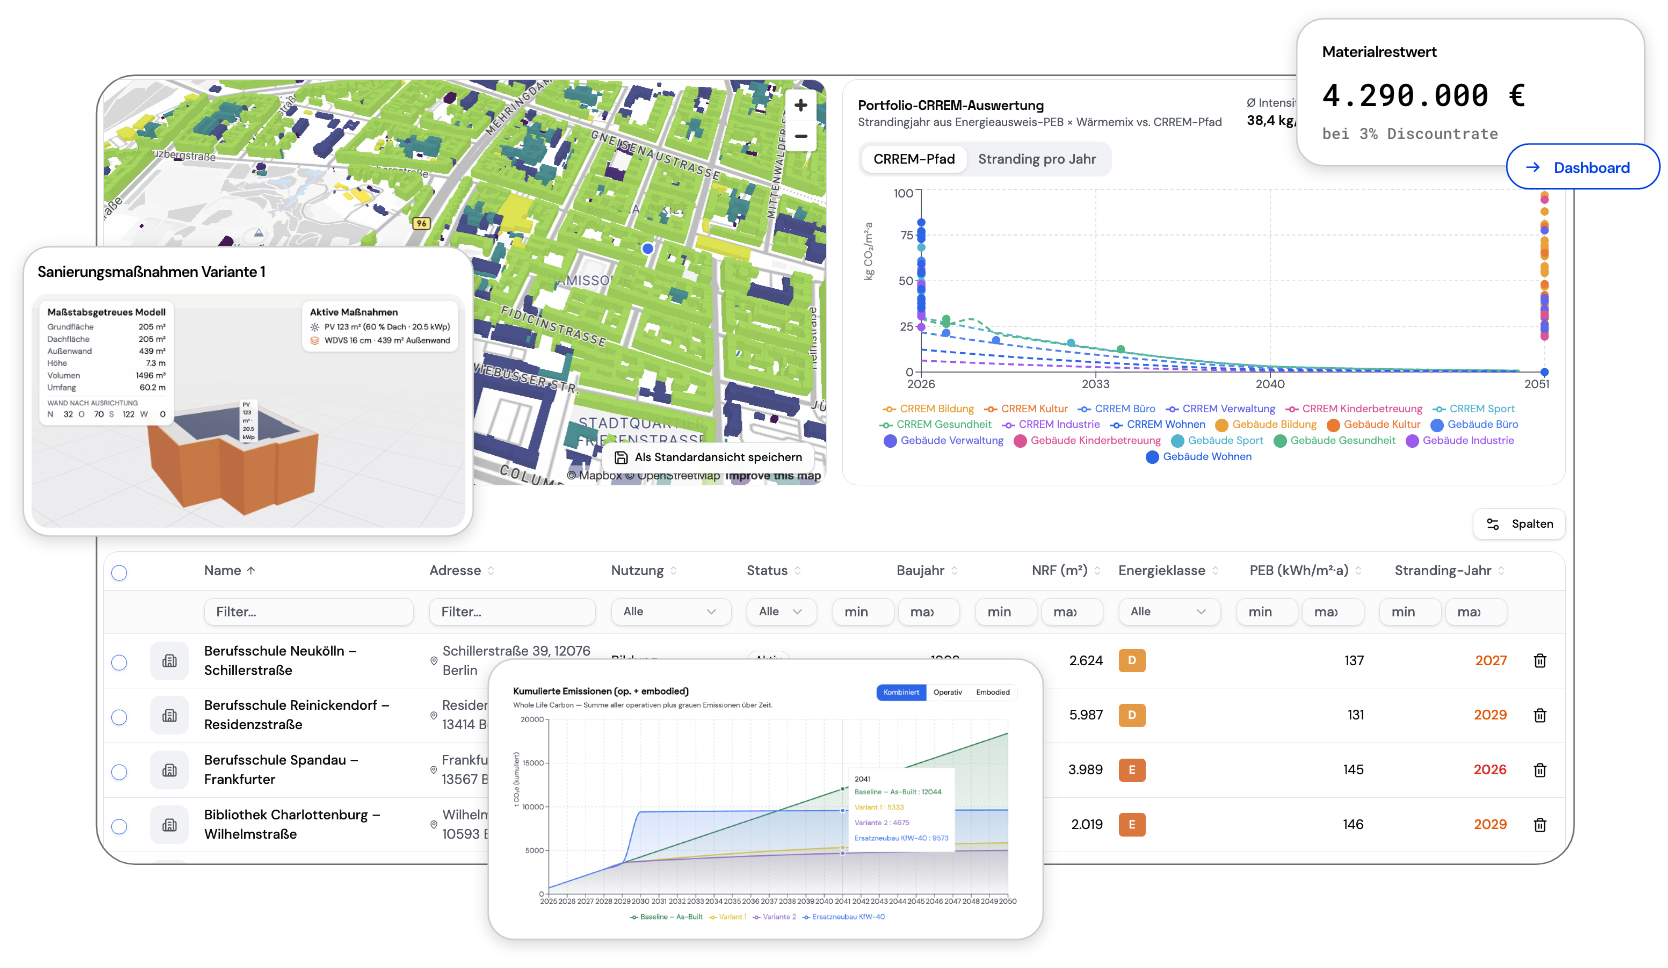Select the Bibliothek Charlottenburg row checkbox
The height and width of the screenshot is (968, 1668).
click(120, 827)
